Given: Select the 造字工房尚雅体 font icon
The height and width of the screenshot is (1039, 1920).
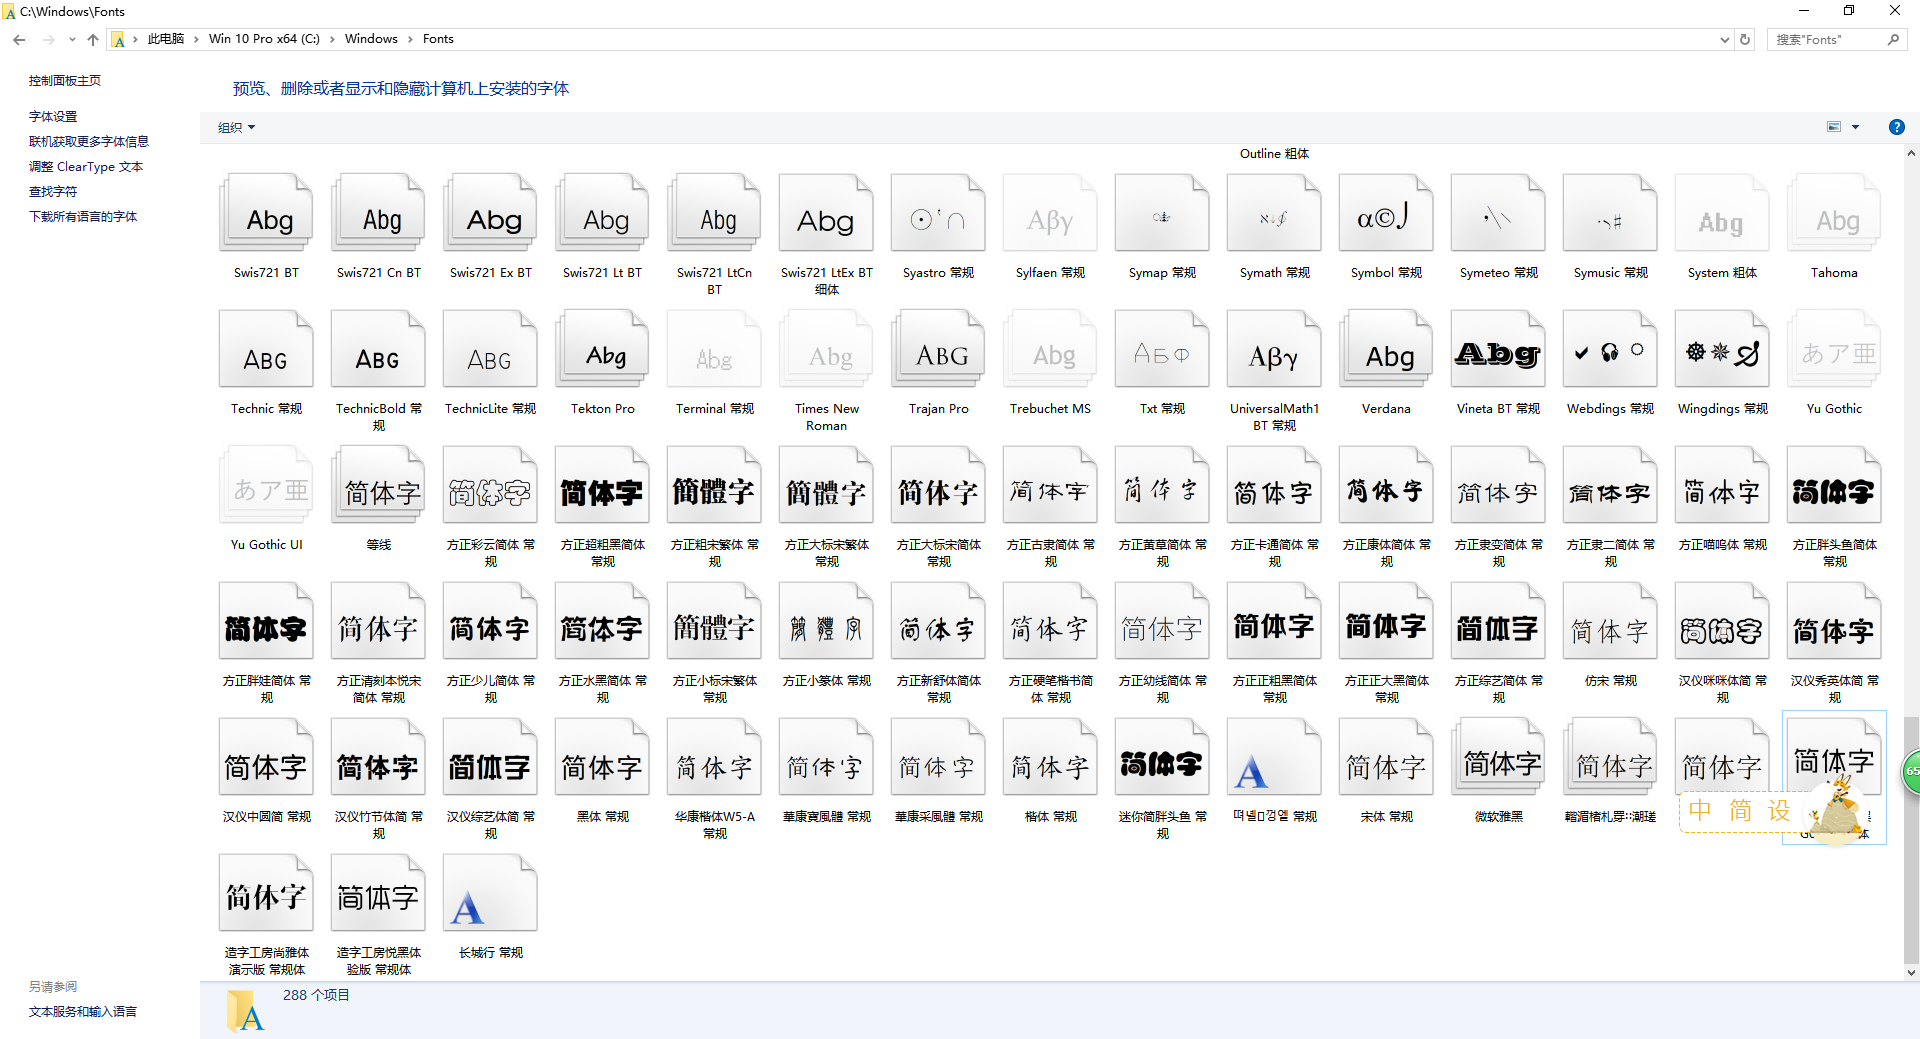Looking at the screenshot, I should coord(266,894).
